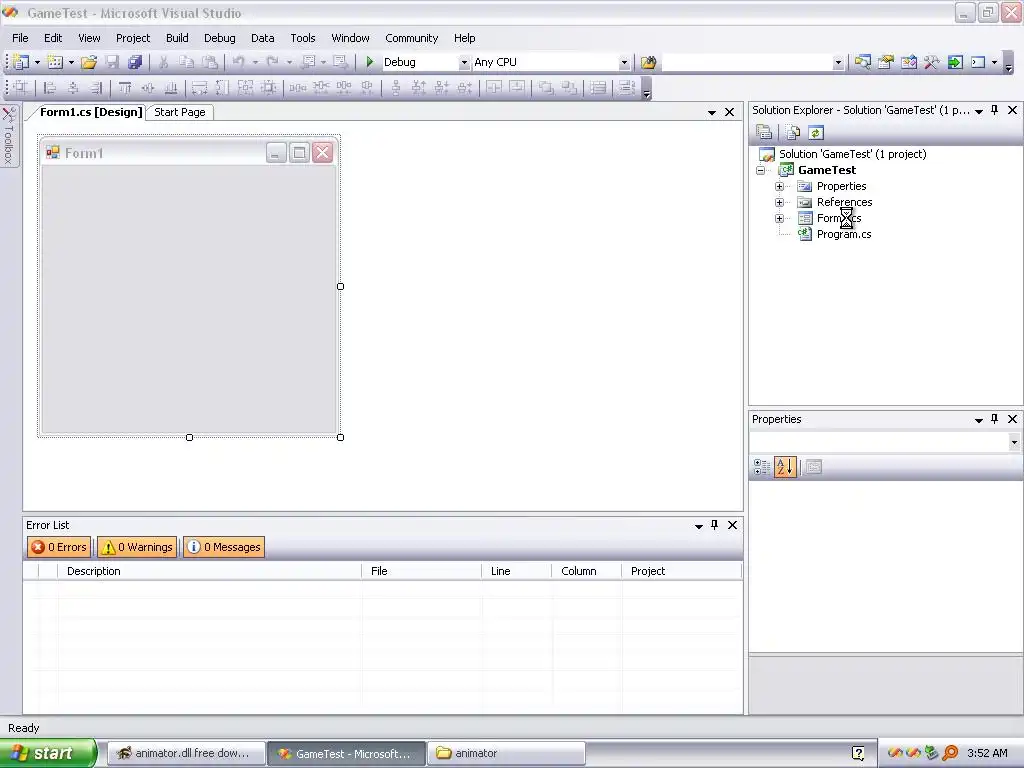Toggle the 0 Warnings filter
The image size is (1024, 768).
tap(138, 547)
